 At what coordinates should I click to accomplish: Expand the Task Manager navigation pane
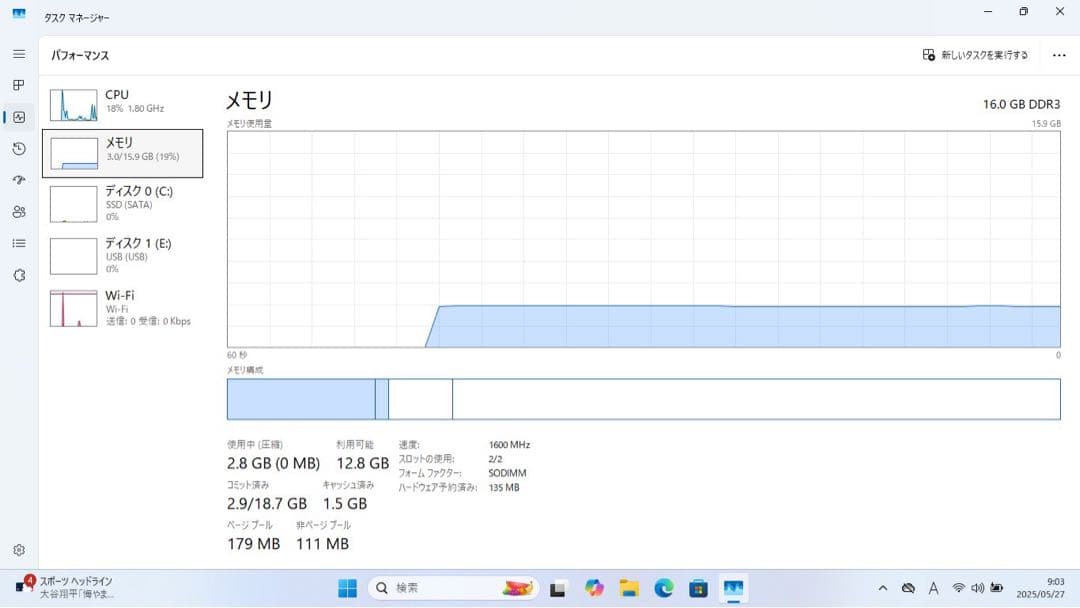pos(18,54)
